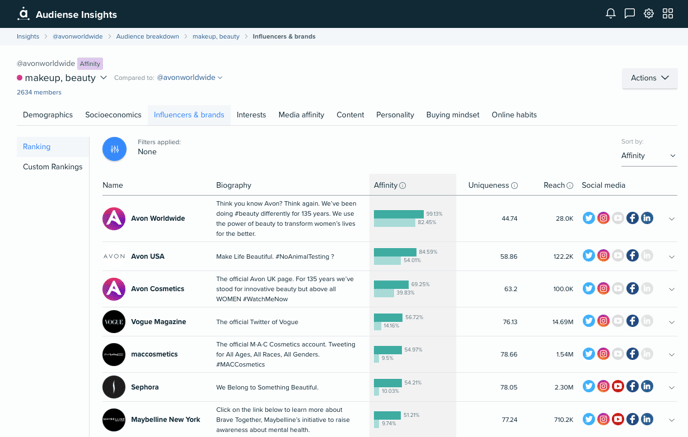Open Avon Cosmetics' Instagram icon
The width and height of the screenshot is (688, 437).
603,289
